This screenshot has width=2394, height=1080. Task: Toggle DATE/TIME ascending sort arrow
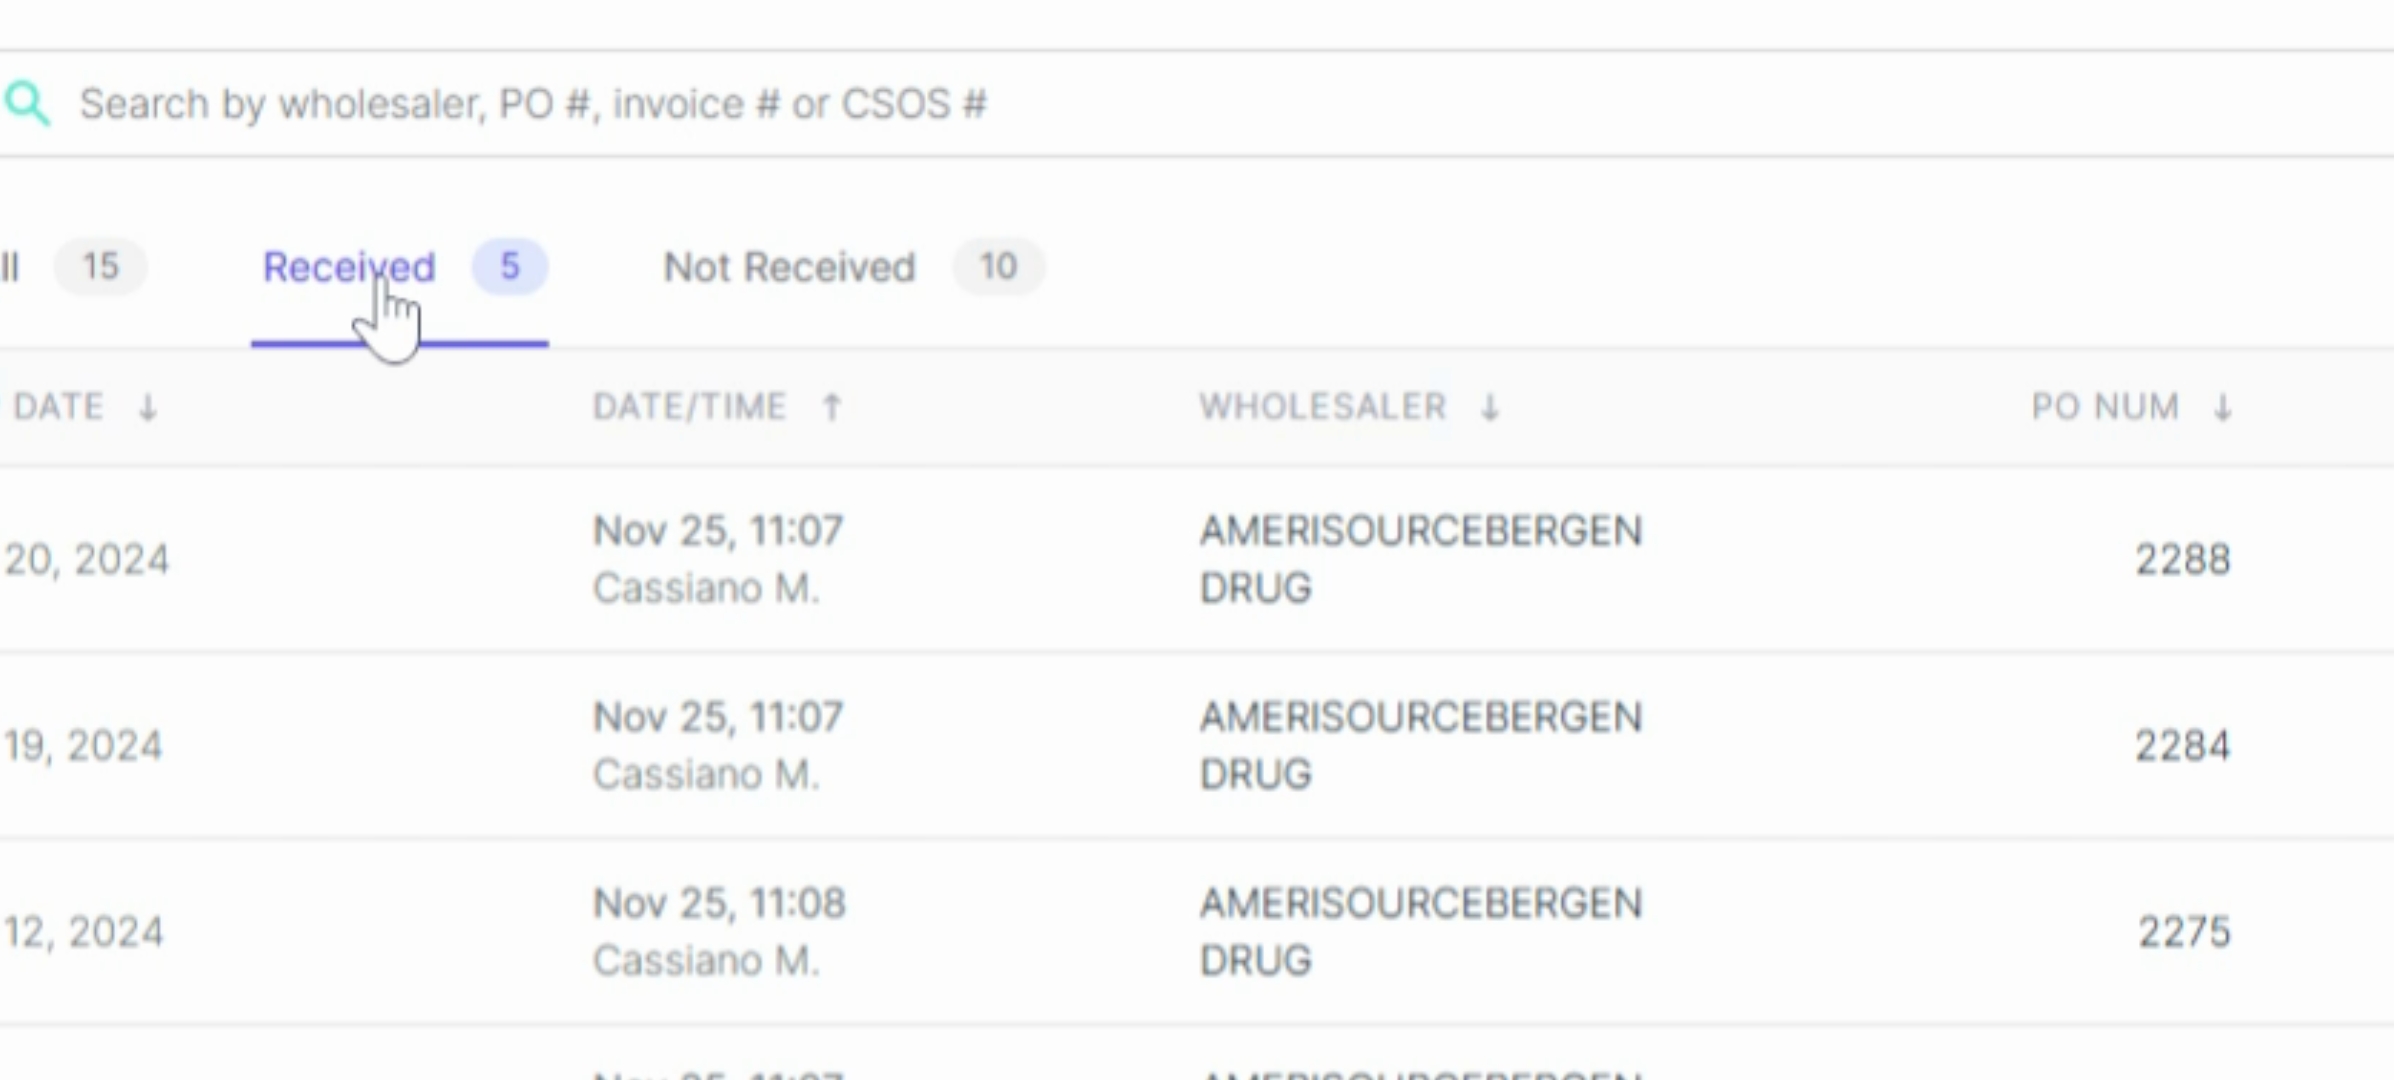click(x=831, y=407)
